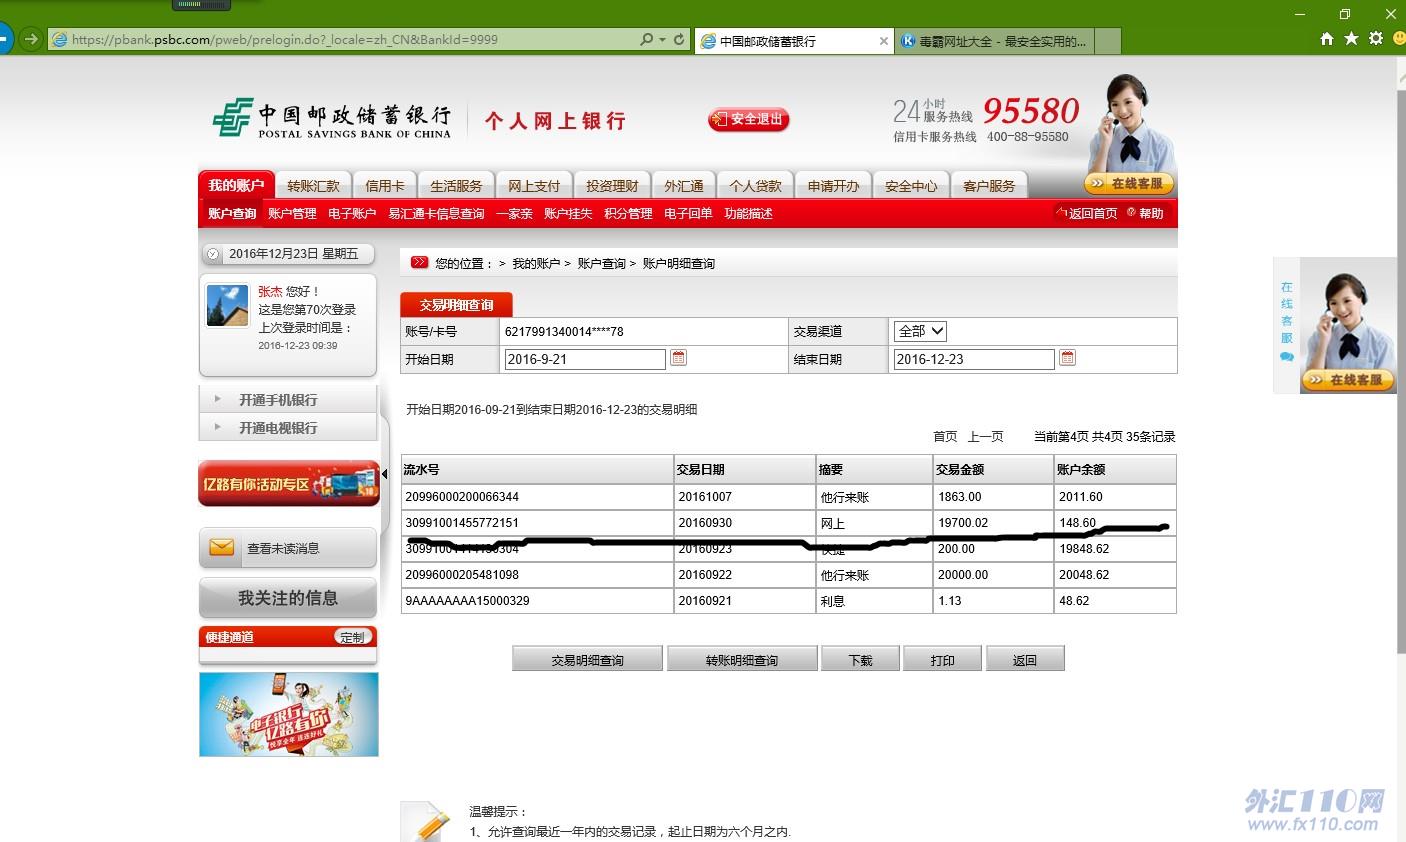
Task: Go to 上一页 previous page link
Action: 985,437
